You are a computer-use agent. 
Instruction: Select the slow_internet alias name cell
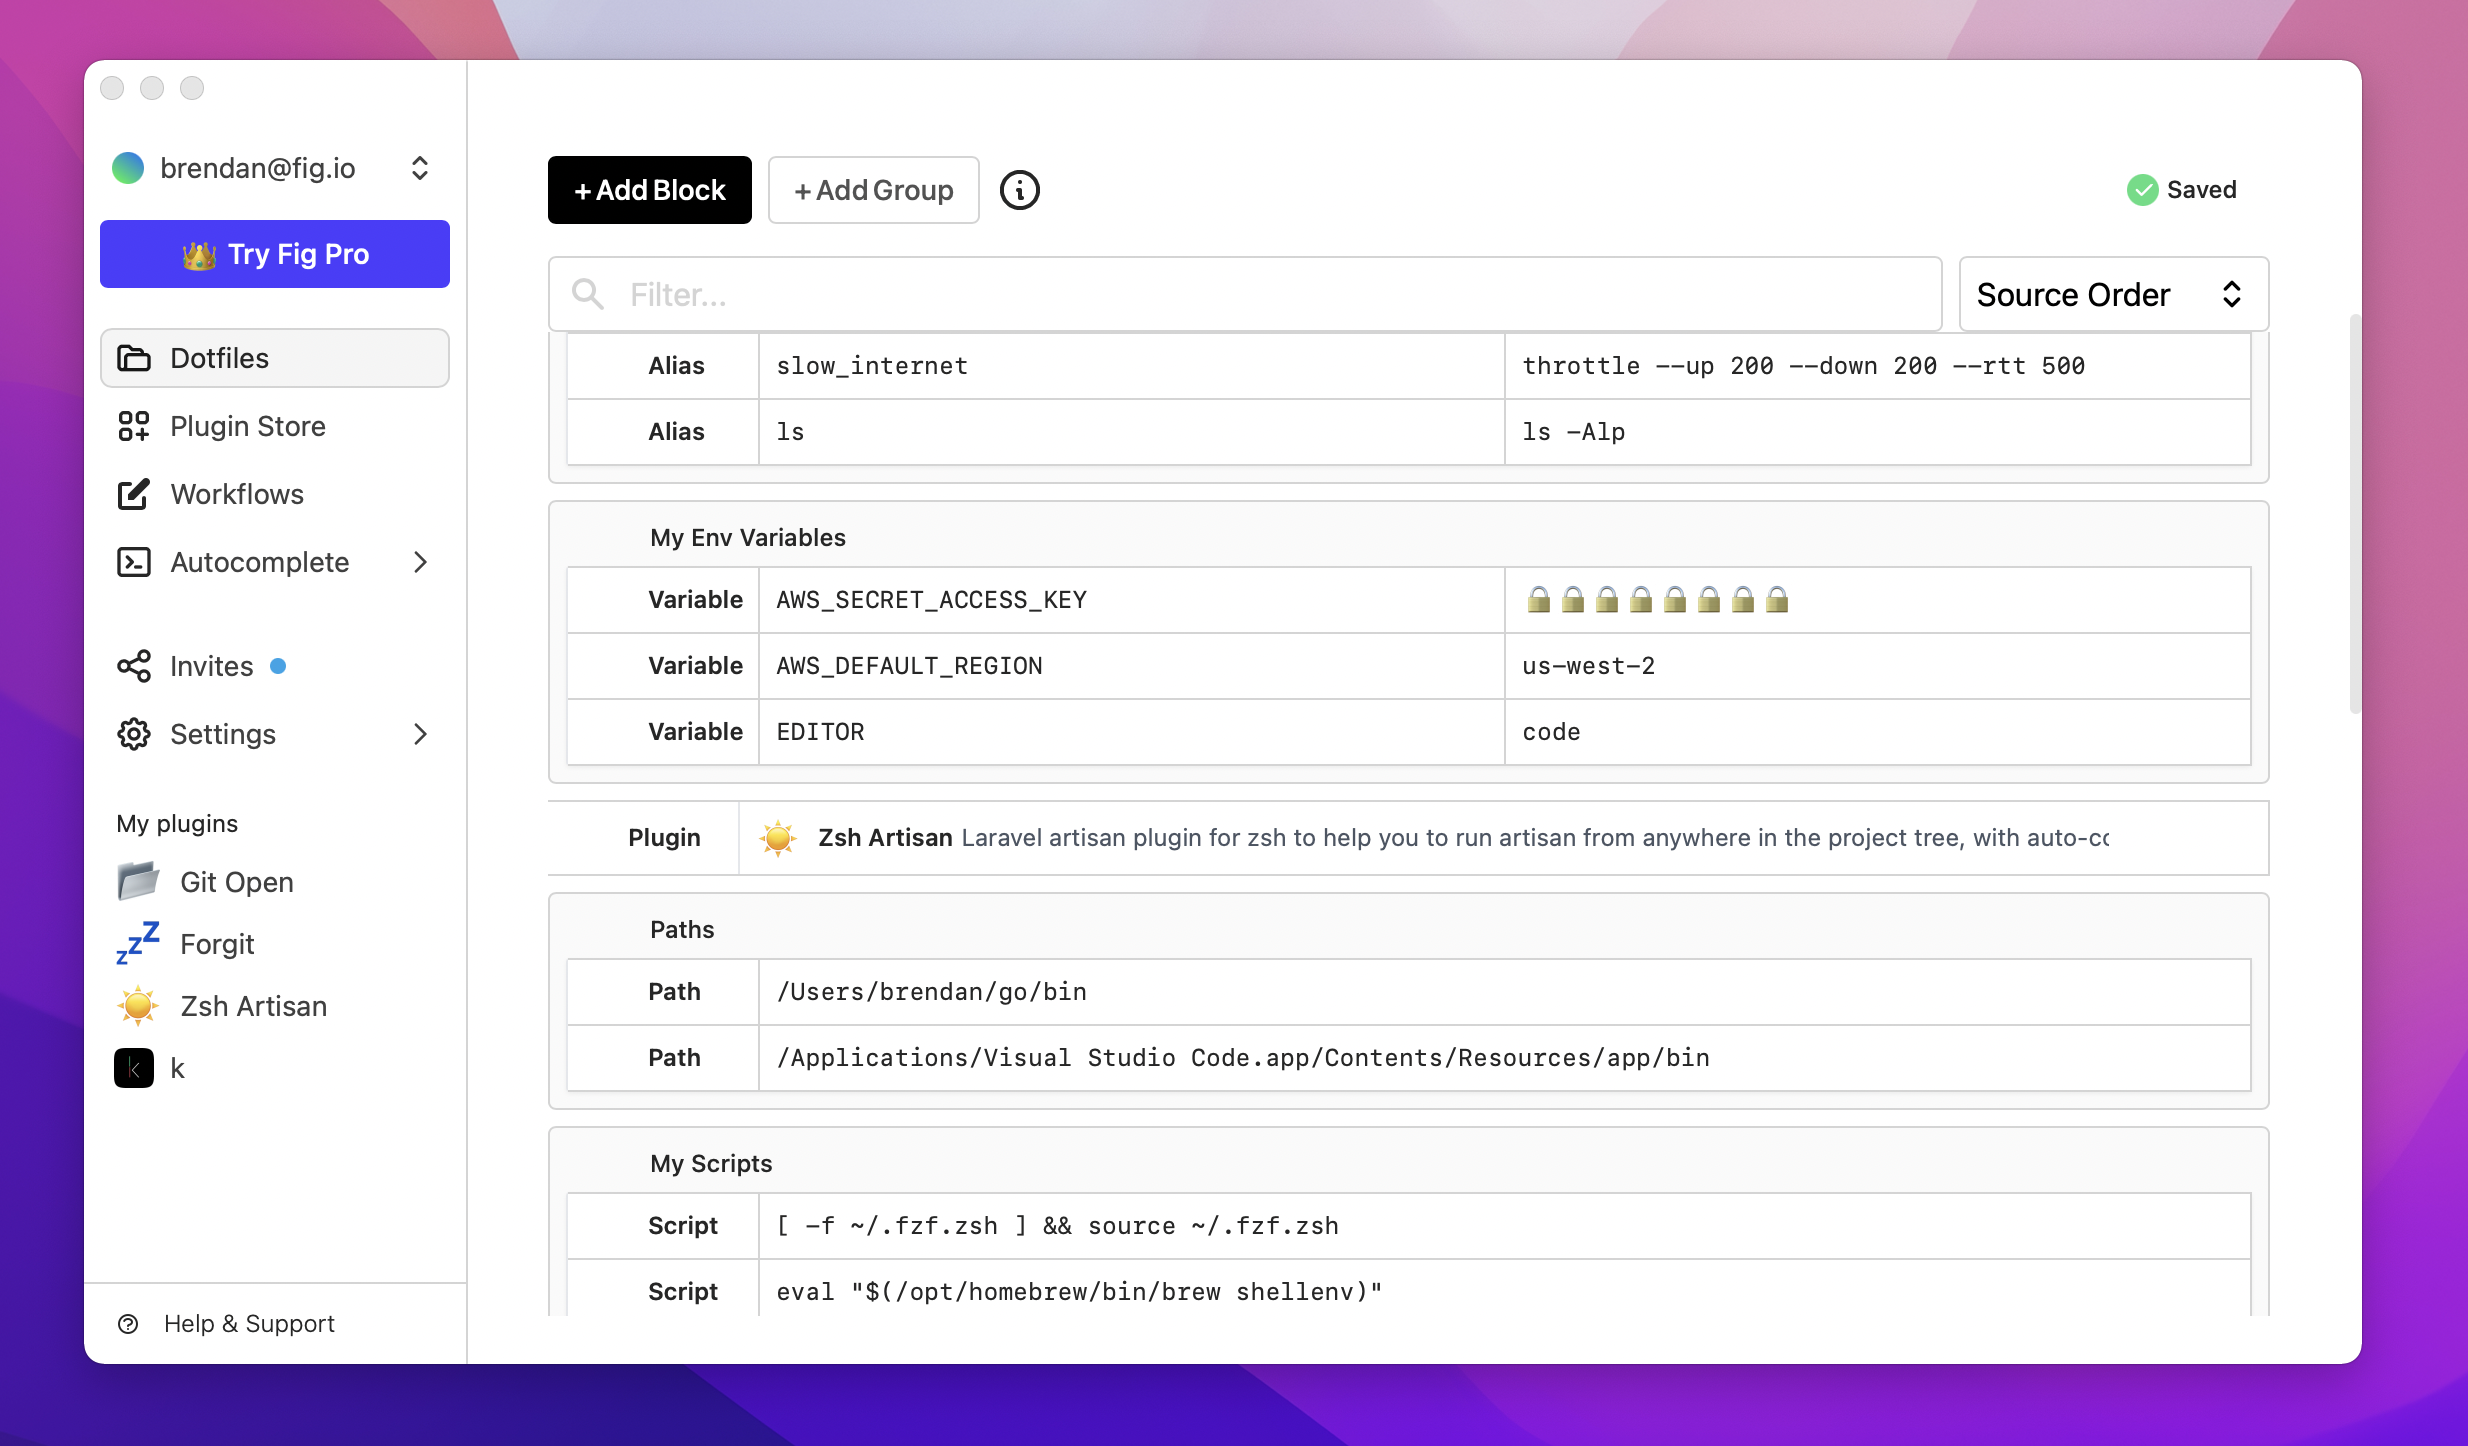coord(1131,366)
